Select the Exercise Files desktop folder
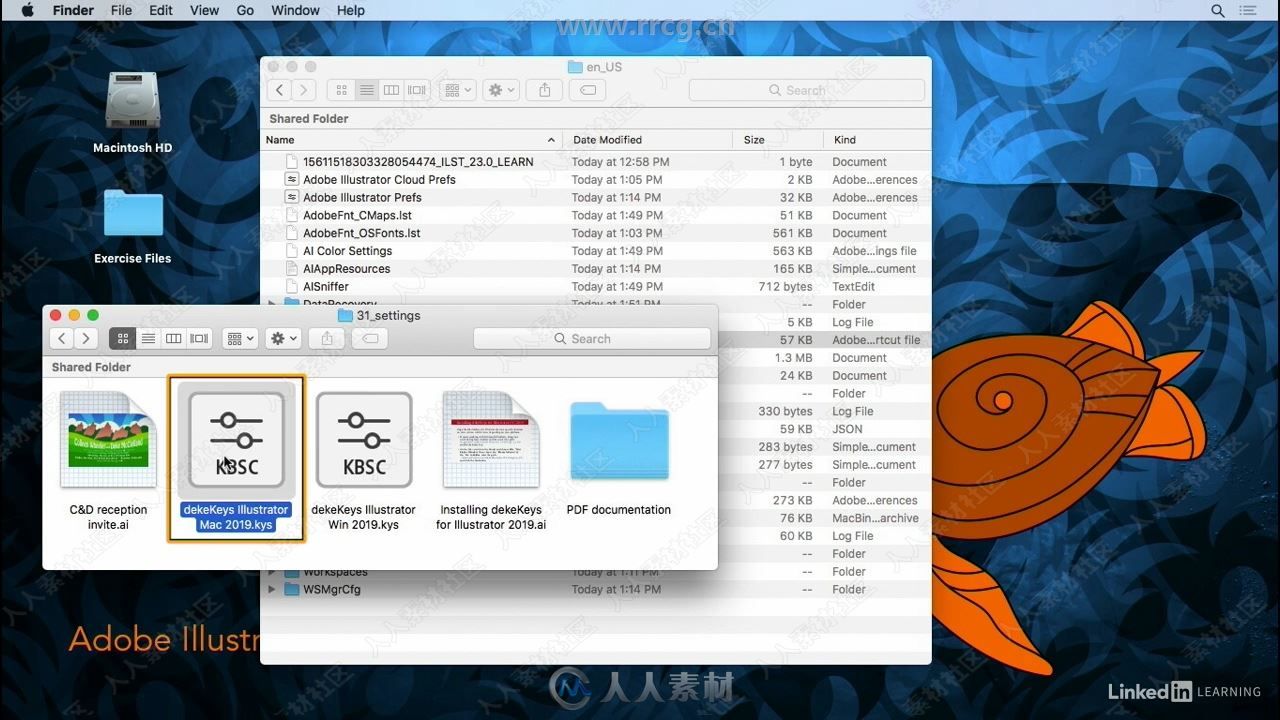The width and height of the screenshot is (1280, 720). pyautogui.click(x=132, y=226)
